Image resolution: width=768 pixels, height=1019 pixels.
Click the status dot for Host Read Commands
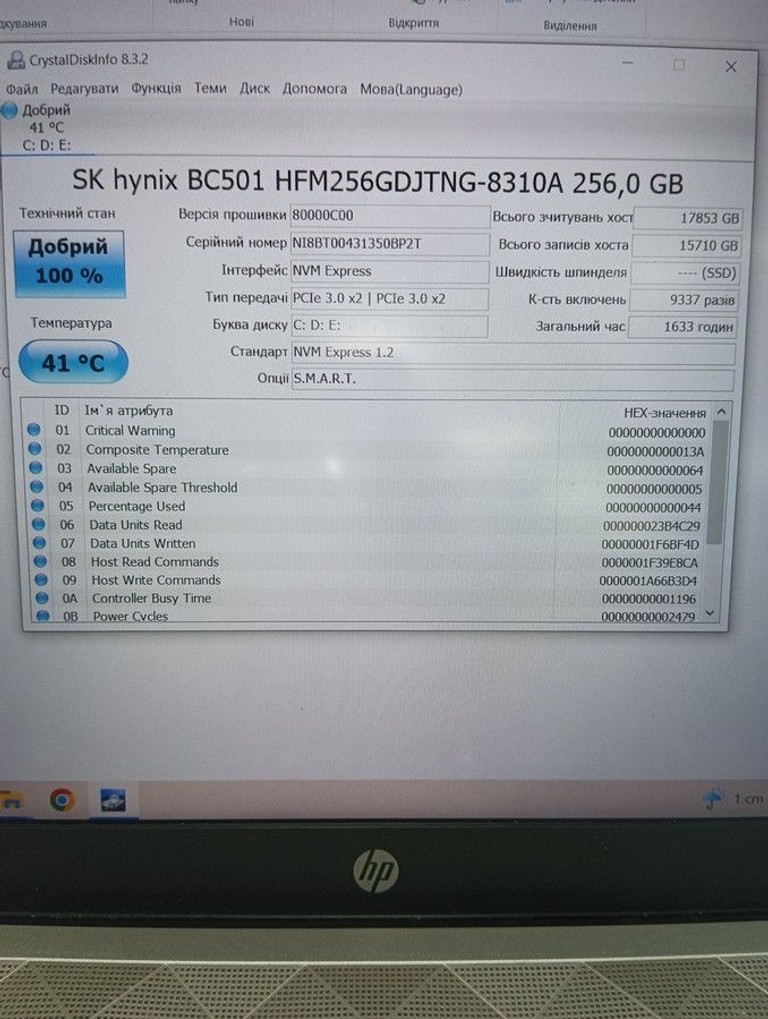(x=40, y=561)
